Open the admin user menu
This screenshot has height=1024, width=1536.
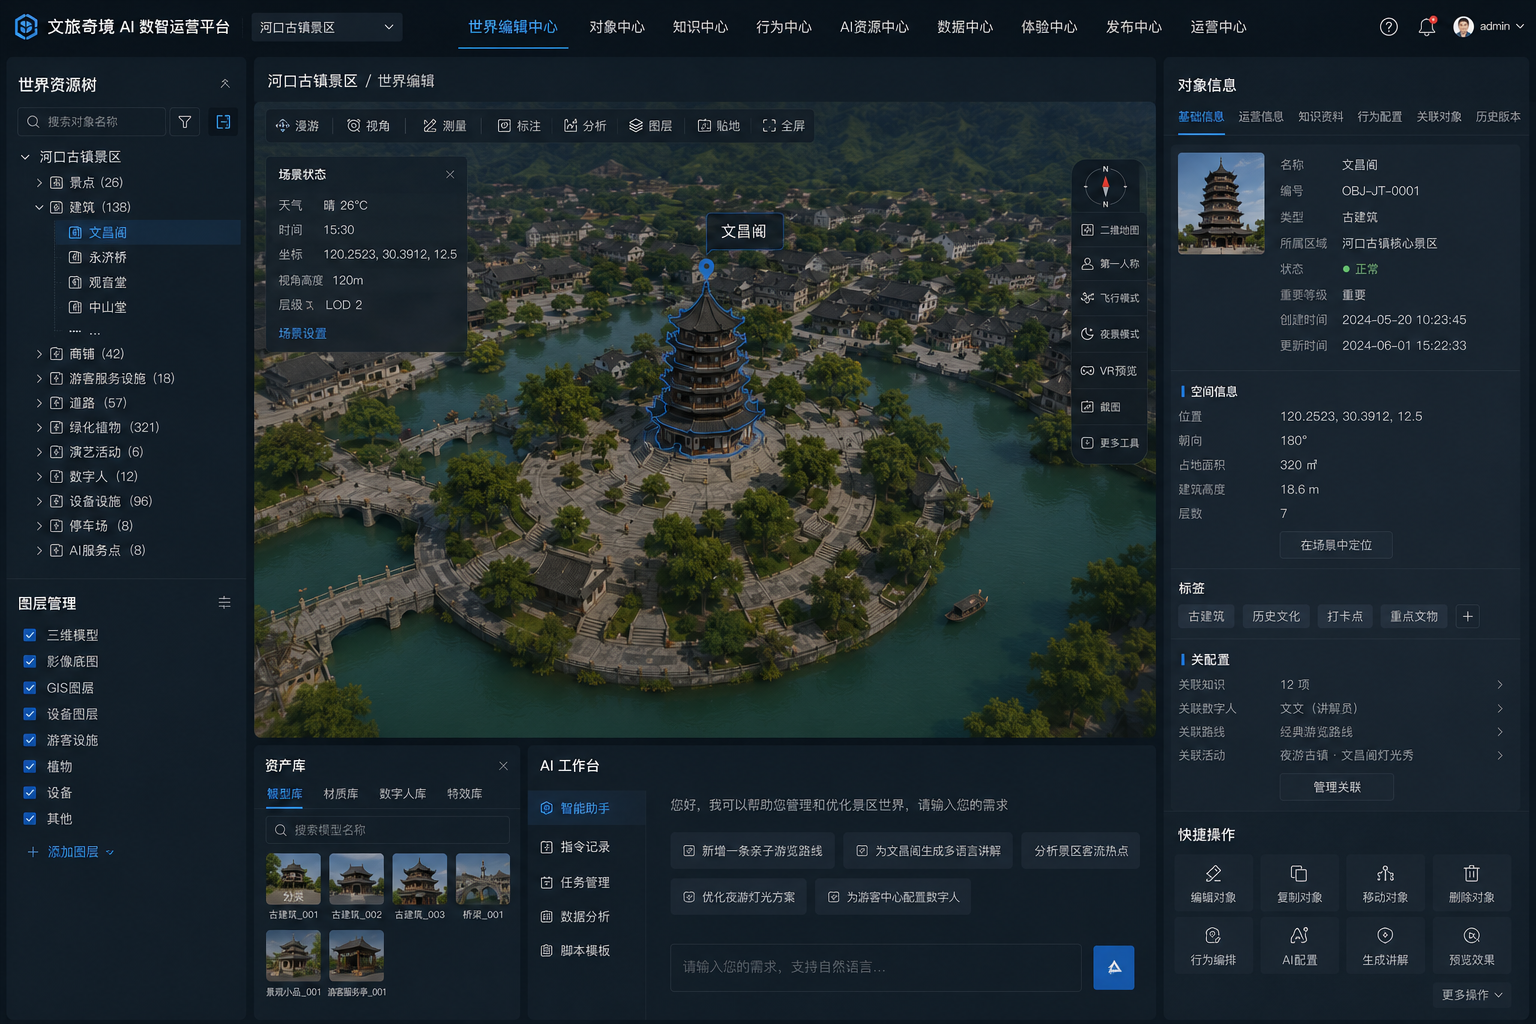click(x=1489, y=27)
